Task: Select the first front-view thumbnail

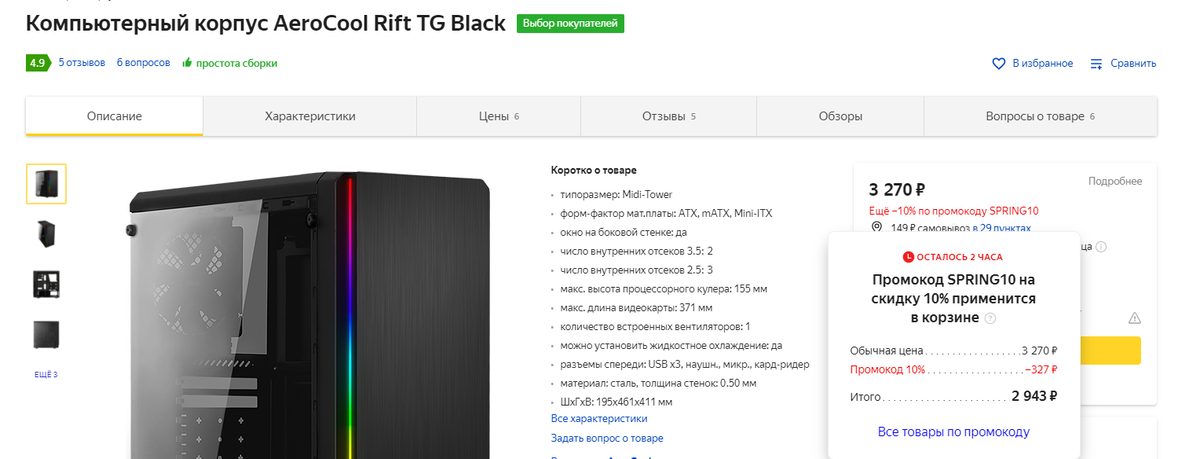Action: point(46,184)
